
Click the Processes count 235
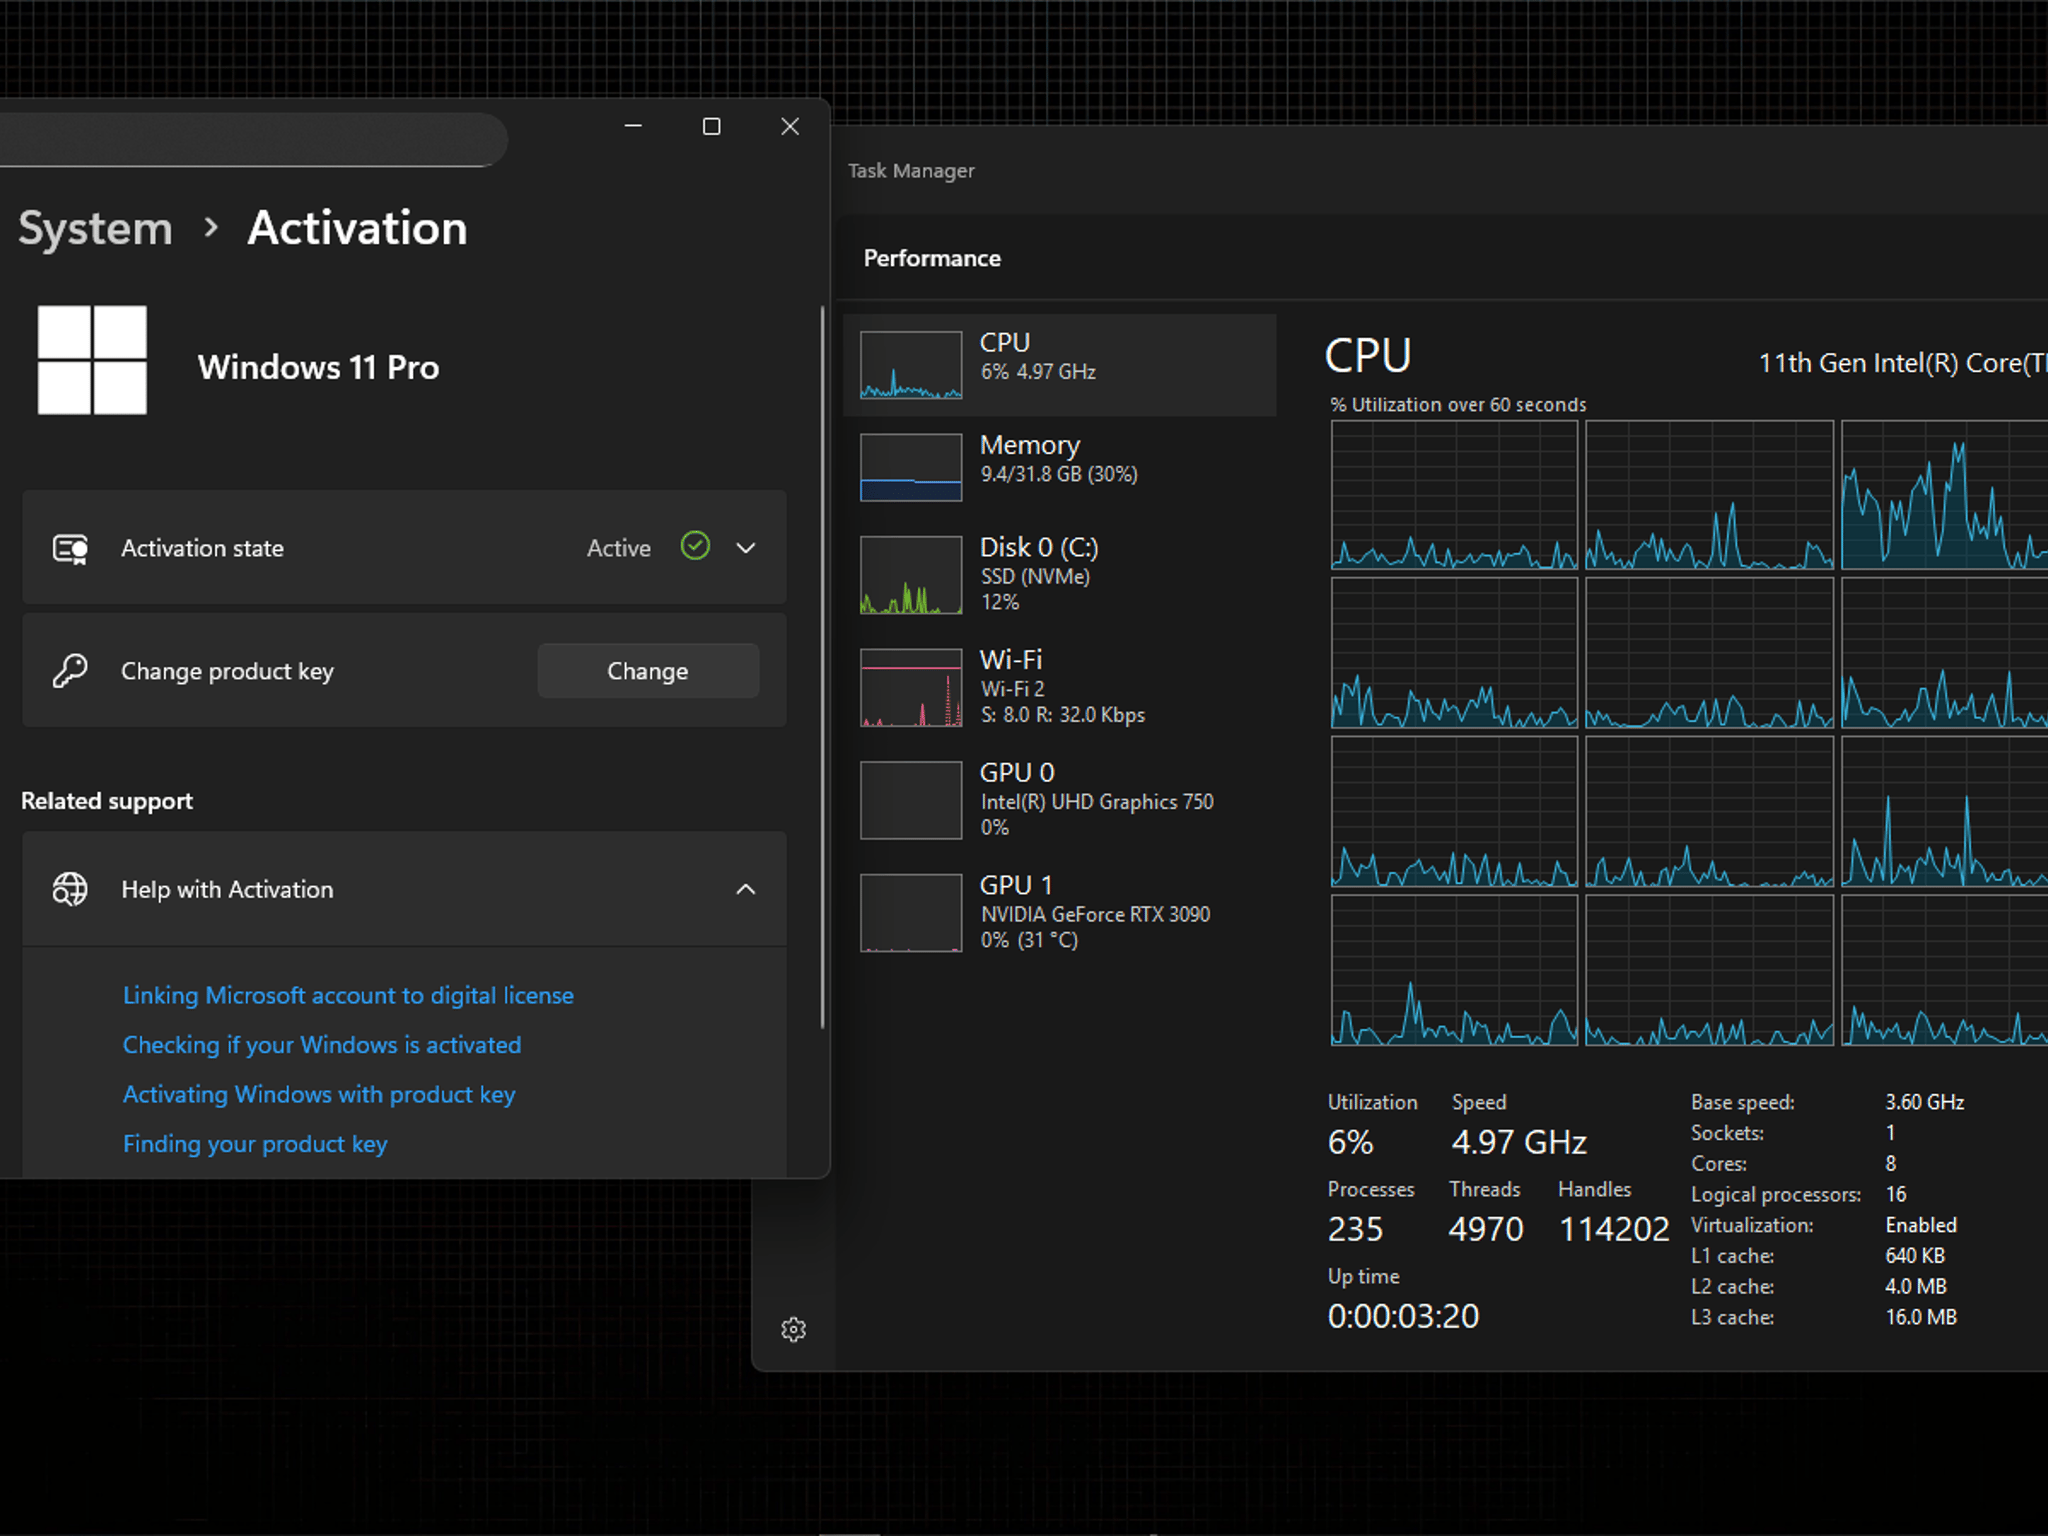pos(1355,1229)
